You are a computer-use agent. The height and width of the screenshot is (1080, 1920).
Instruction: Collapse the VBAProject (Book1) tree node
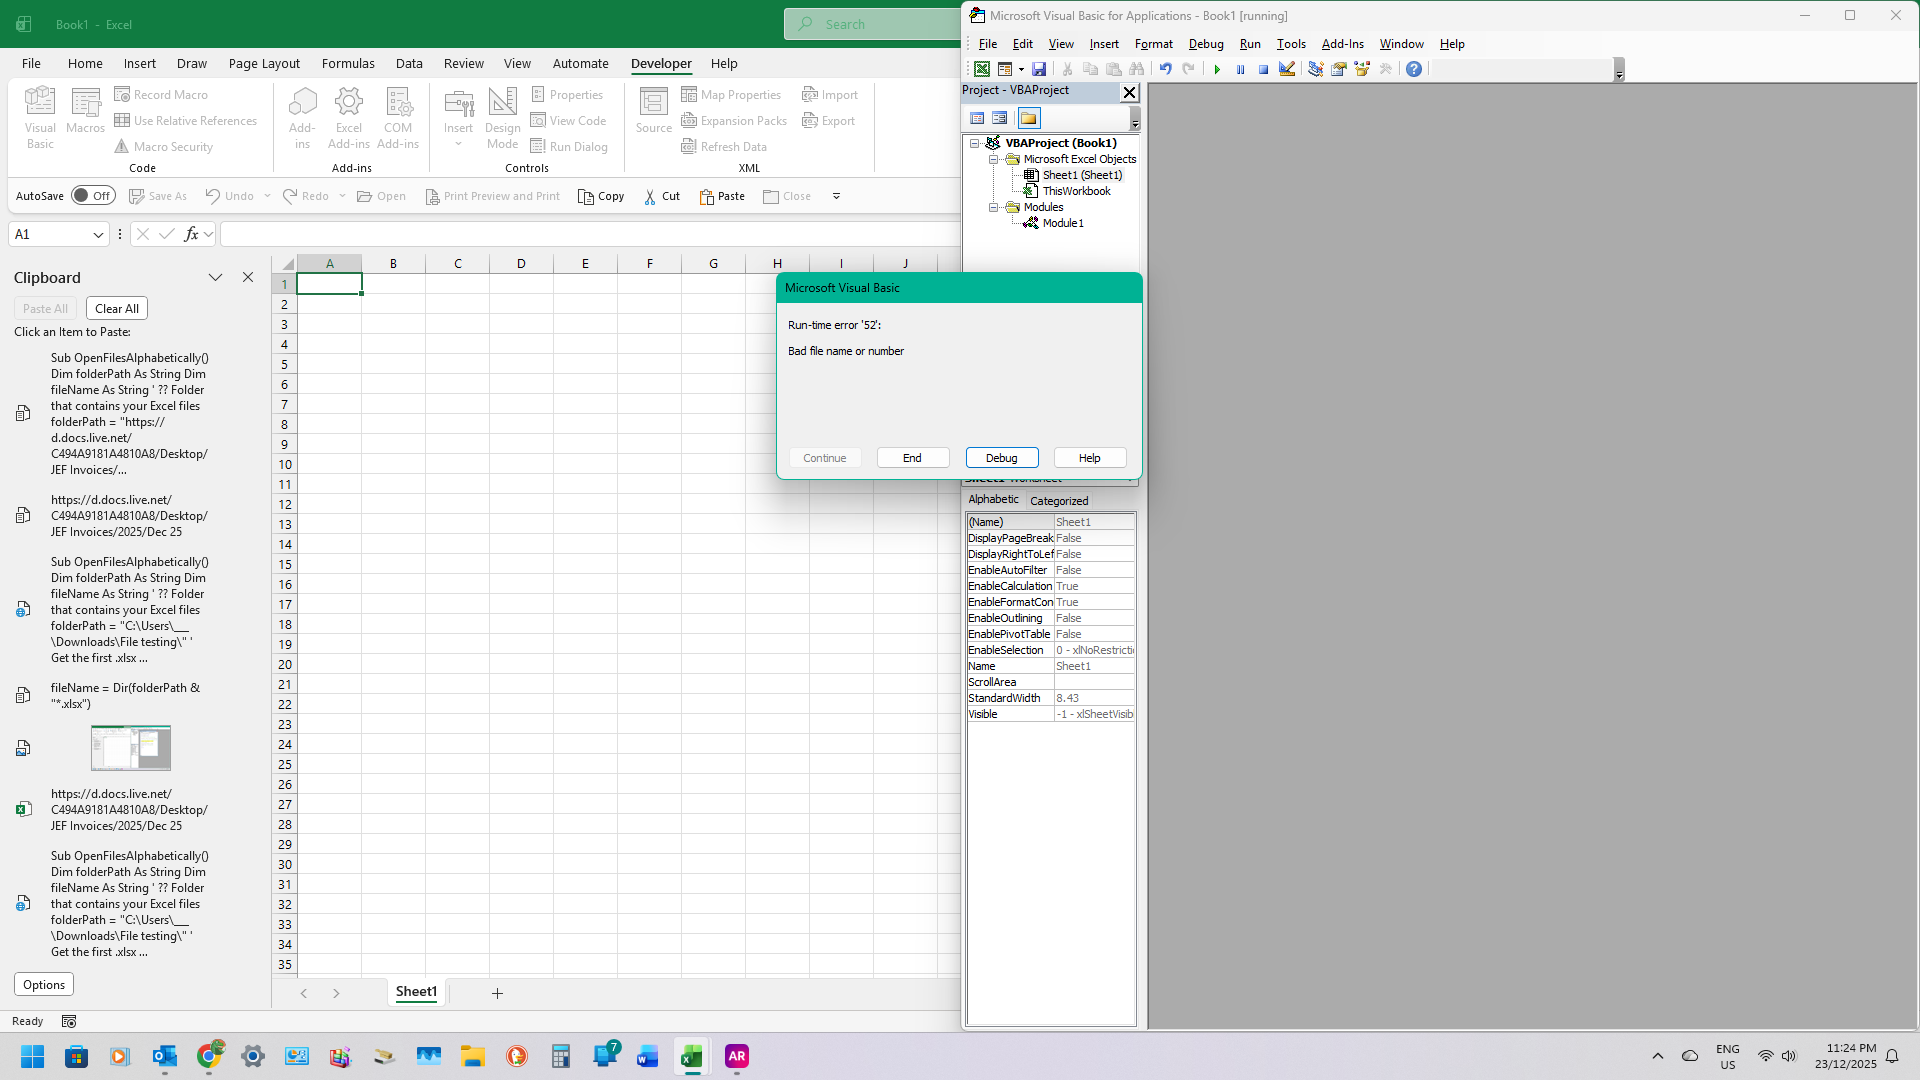[975, 143]
